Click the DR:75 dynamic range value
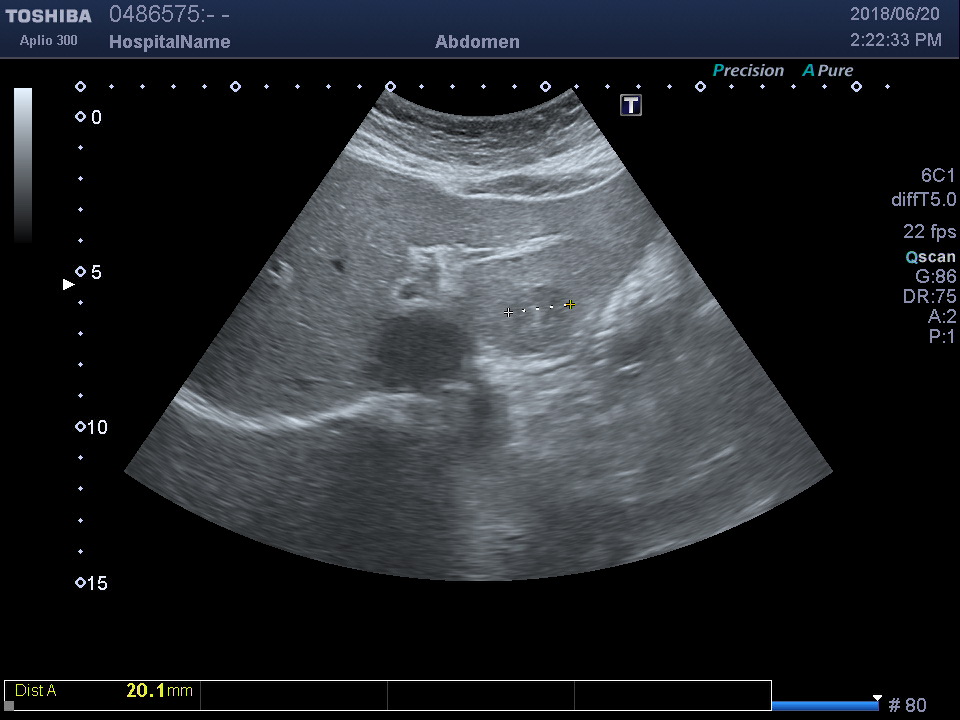 [x=929, y=296]
